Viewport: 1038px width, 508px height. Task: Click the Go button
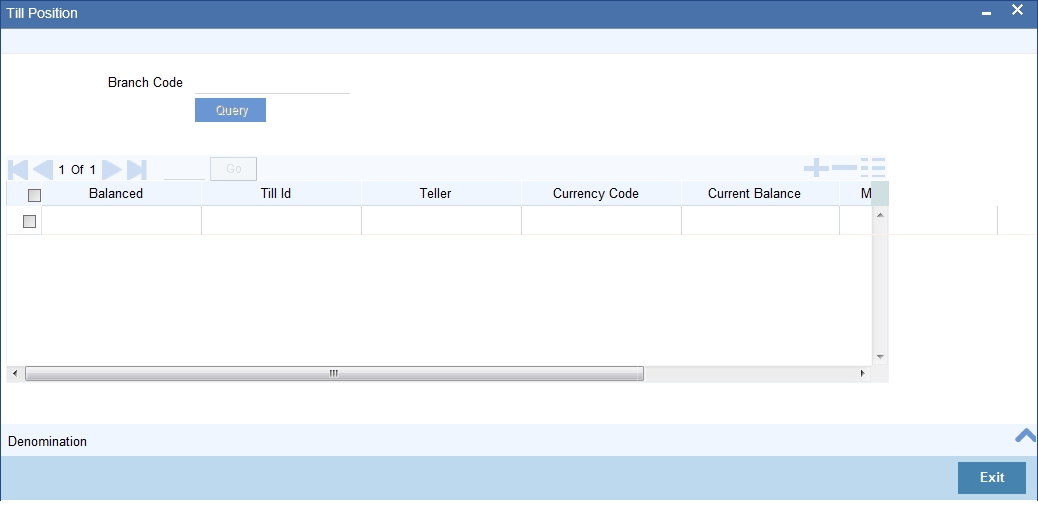point(234,169)
